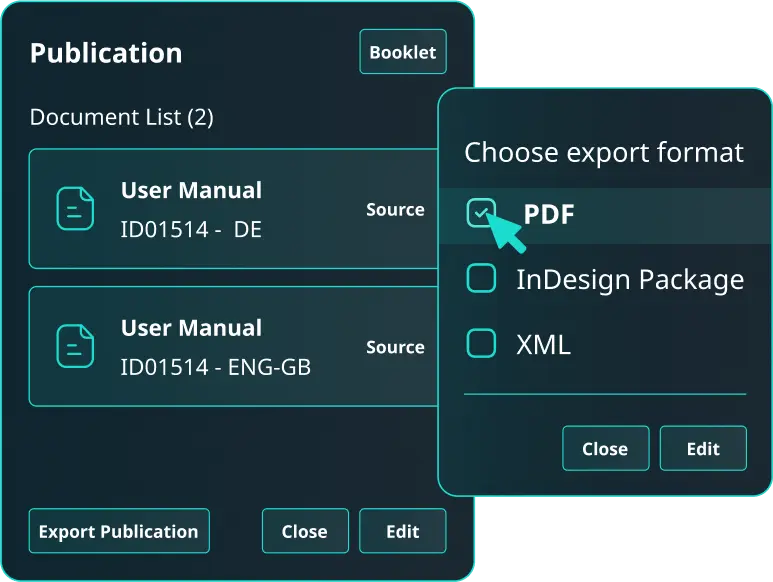Click Edit in the export format dialog
This screenshot has width=773, height=582.
[703, 448]
